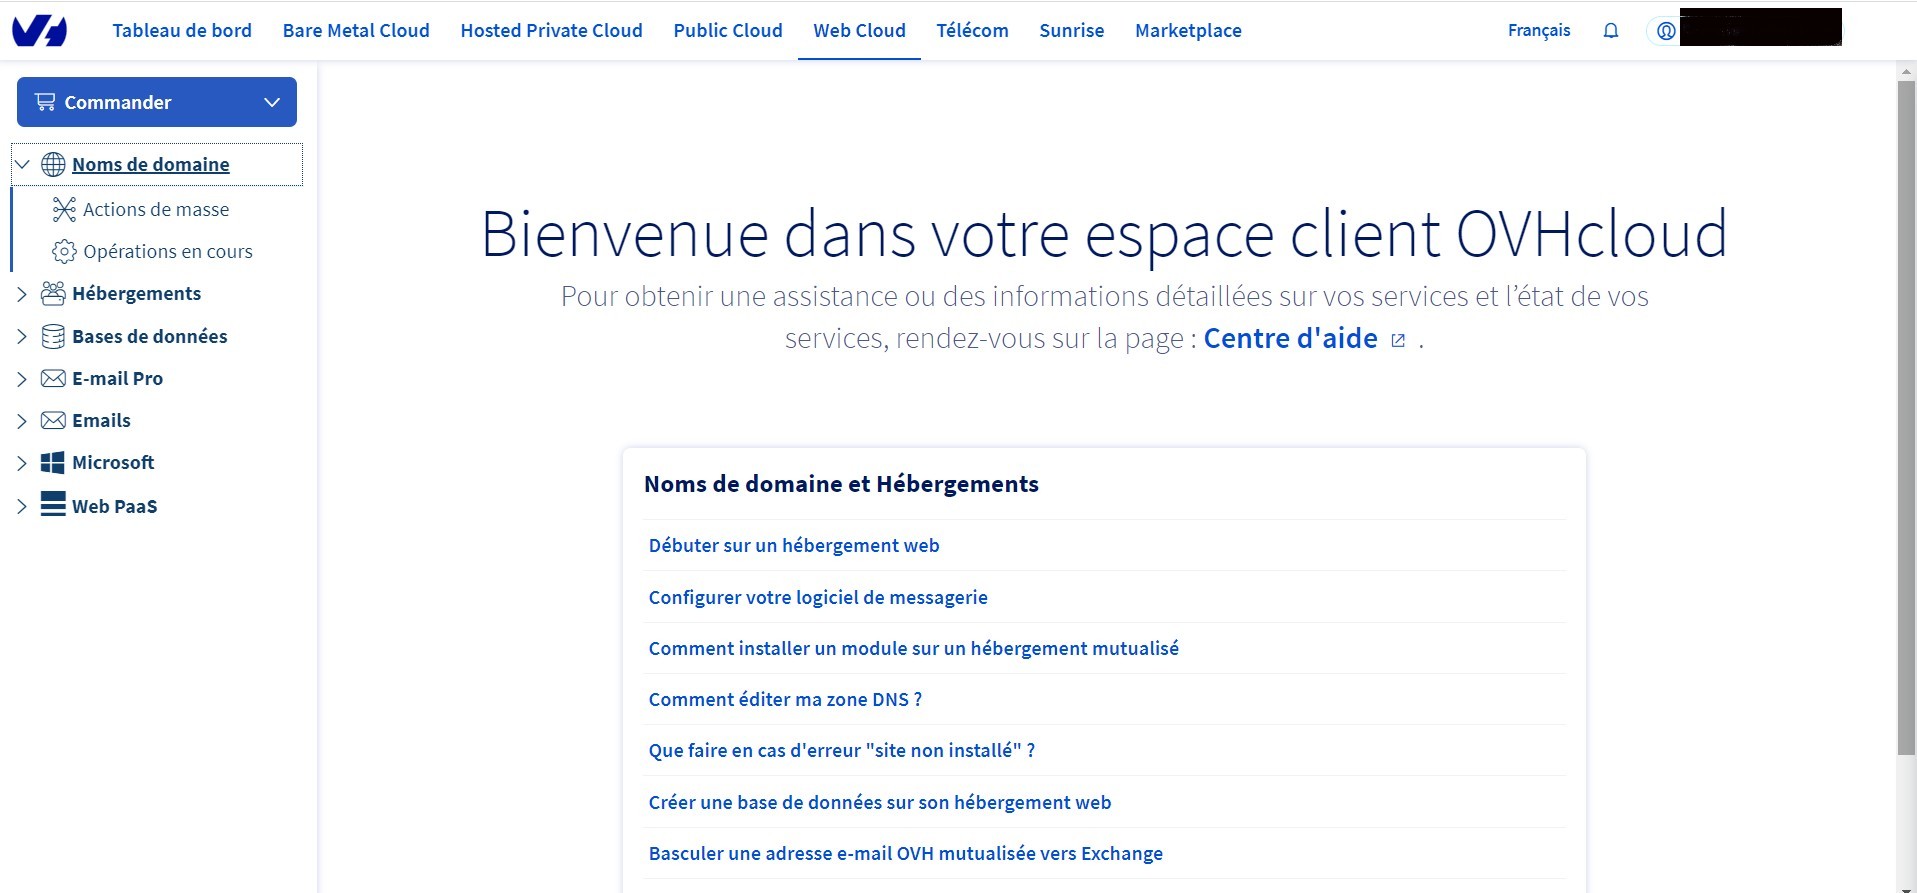Screen dimensions: 1917x893
Task: Go to the Marketplace menu item
Action: (1188, 31)
